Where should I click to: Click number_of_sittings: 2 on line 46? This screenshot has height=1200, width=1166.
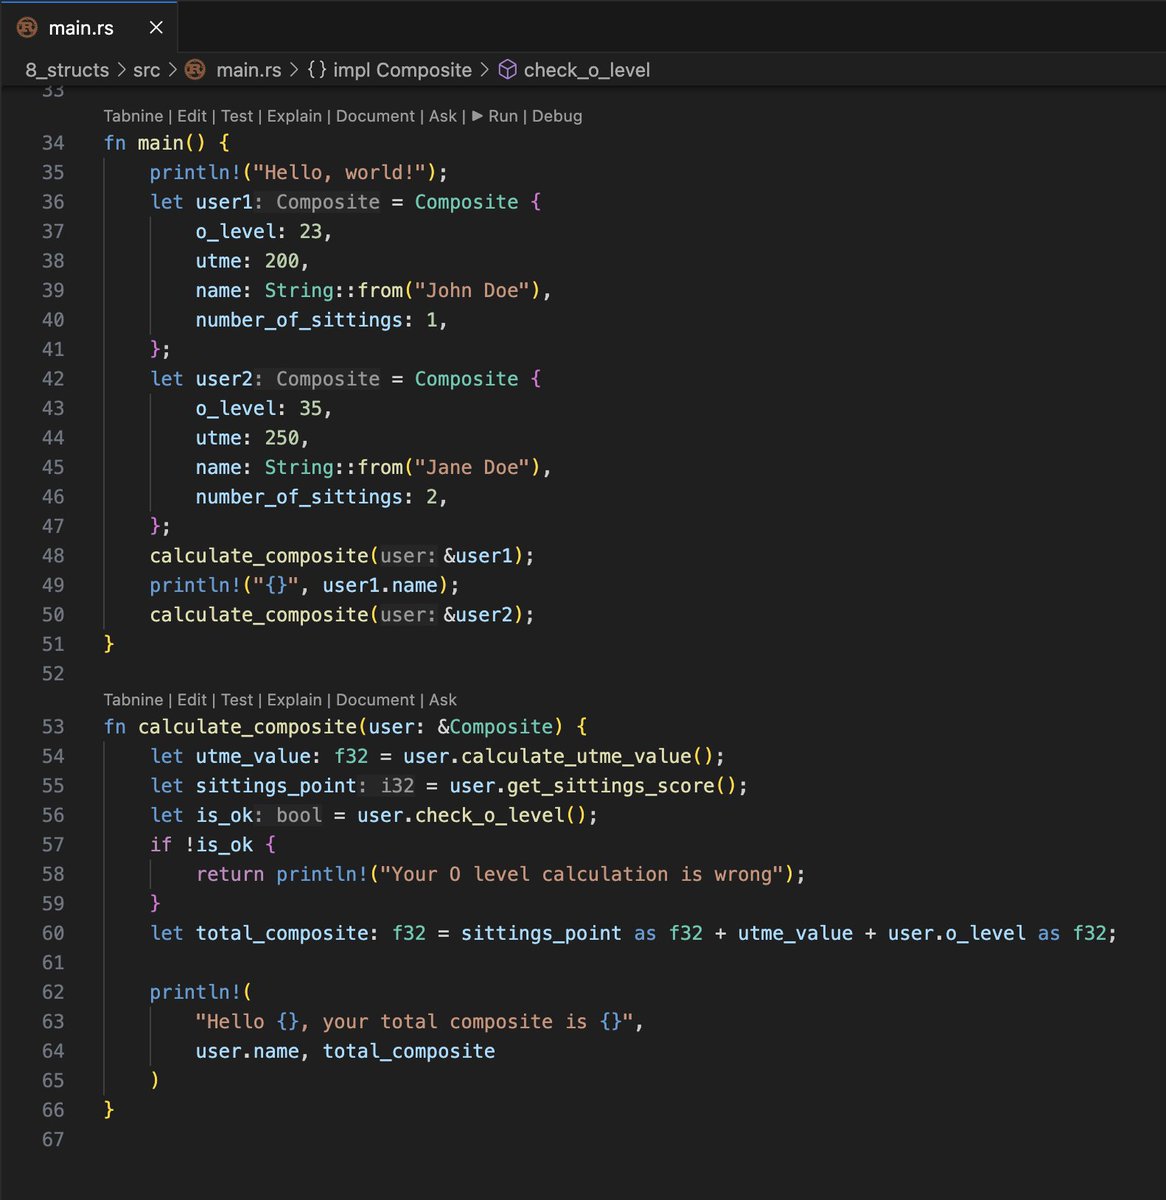(x=316, y=497)
